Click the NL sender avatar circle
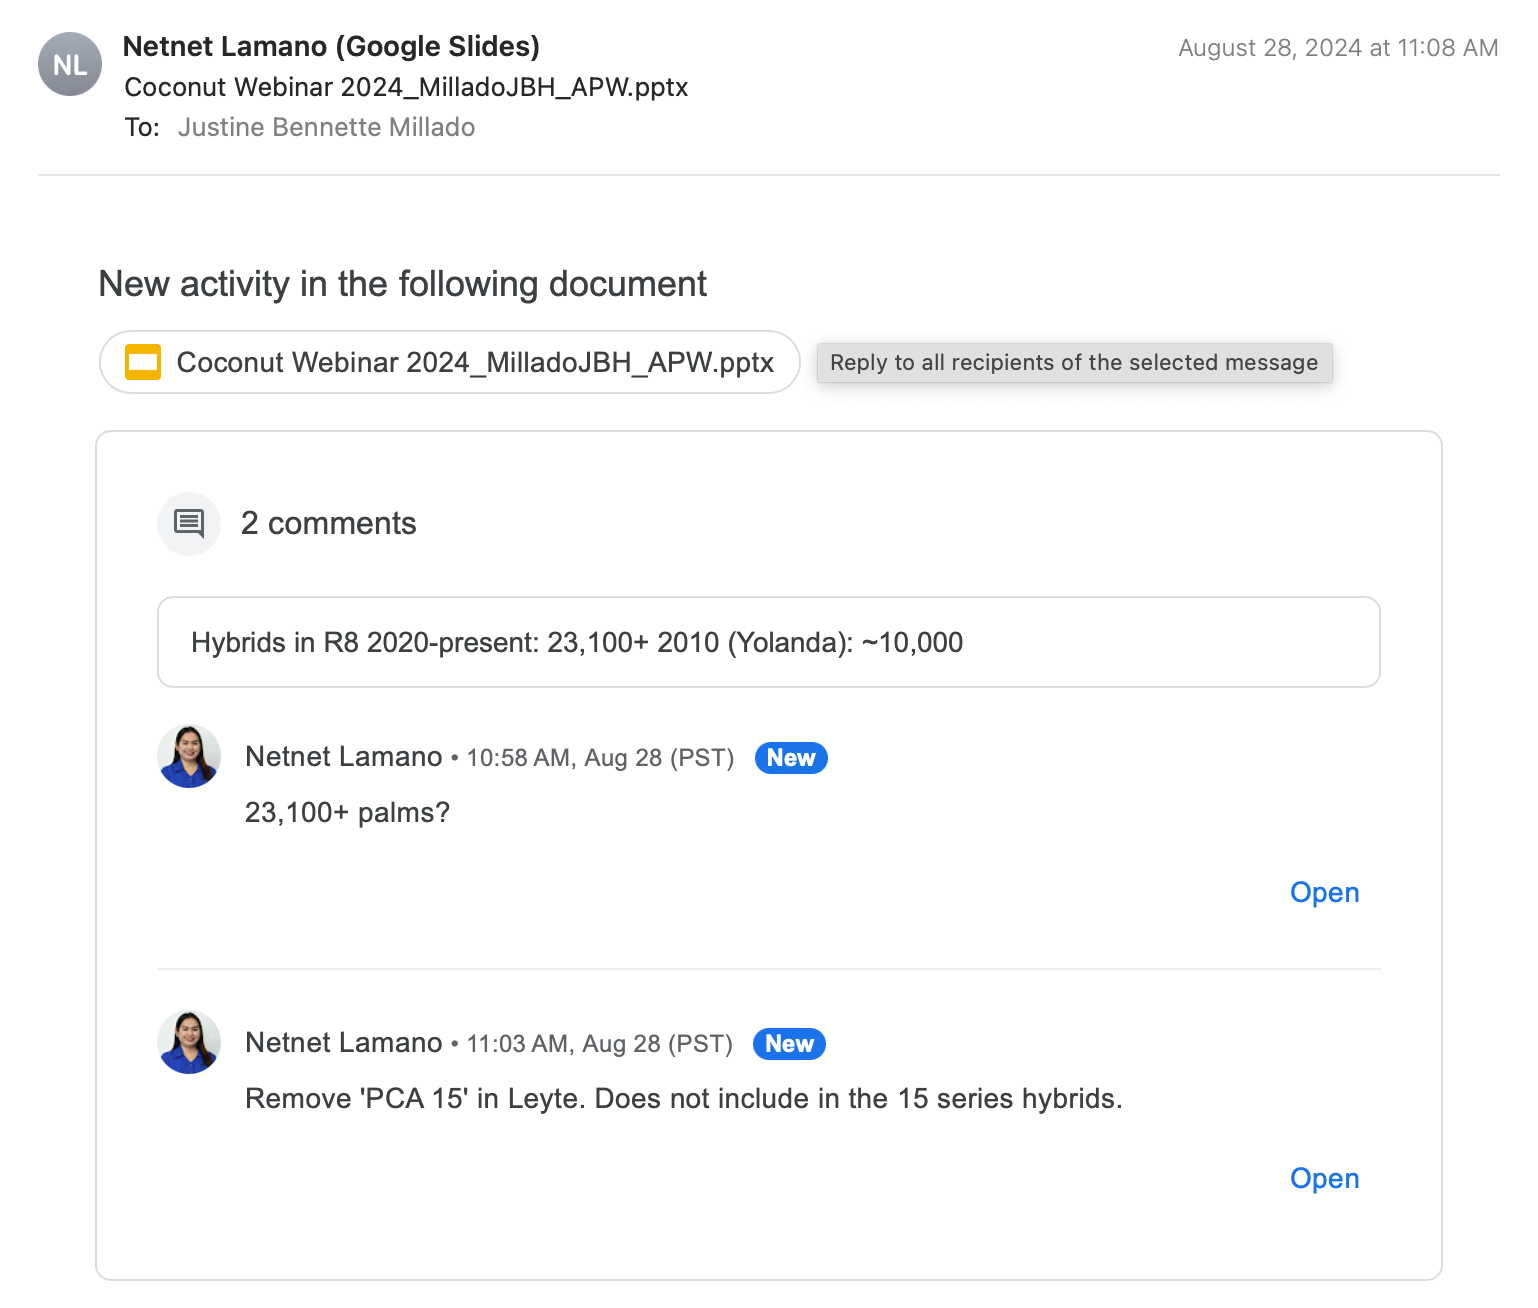The height and width of the screenshot is (1308, 1538). coord(70,65)
